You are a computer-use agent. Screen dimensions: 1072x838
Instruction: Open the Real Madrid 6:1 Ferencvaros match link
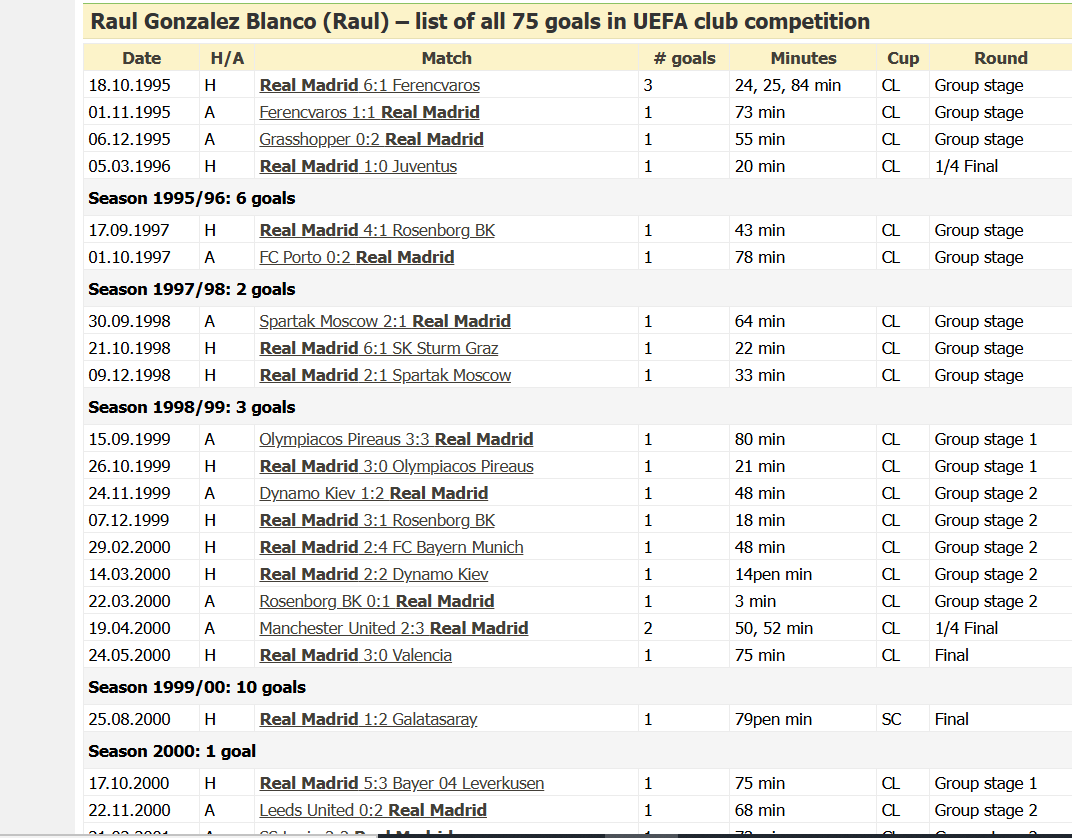[369, 86]
